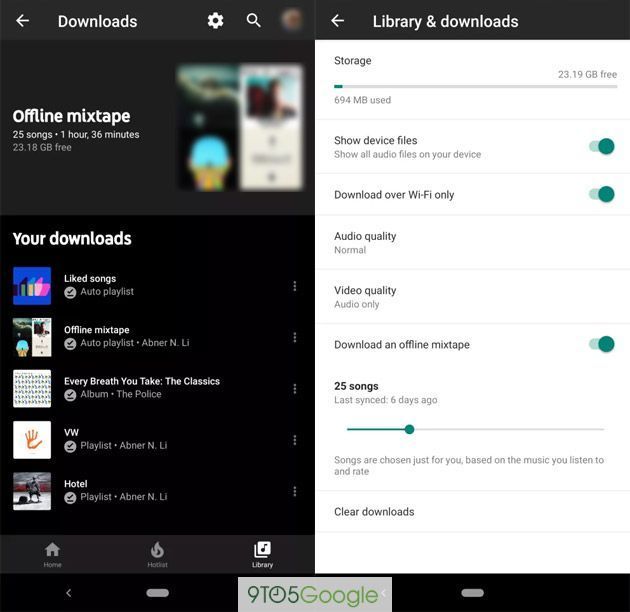Image resolution: width=630 pixels, height=612 pixels.
Task: Tap Clear downloads
Action: pyautogui.click(x=374, y=512)
